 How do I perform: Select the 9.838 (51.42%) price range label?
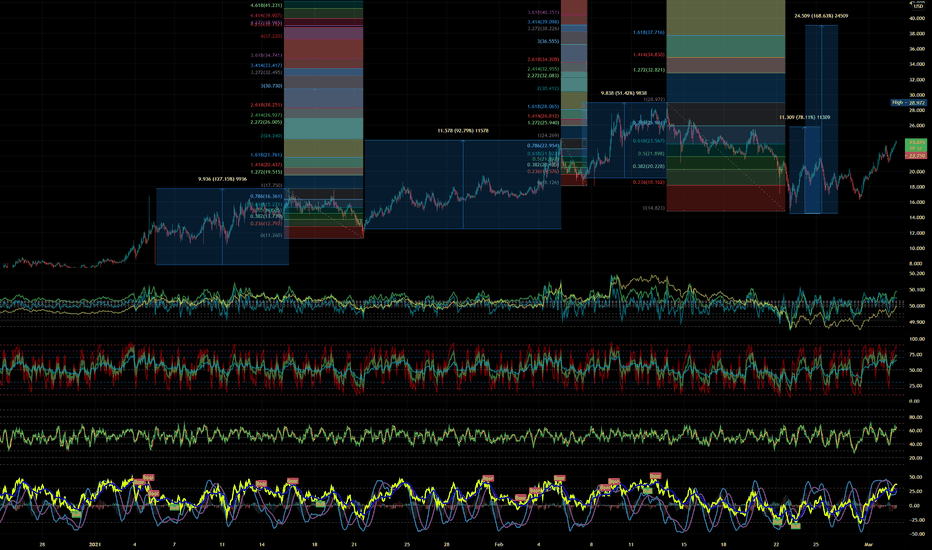point(624,93)
